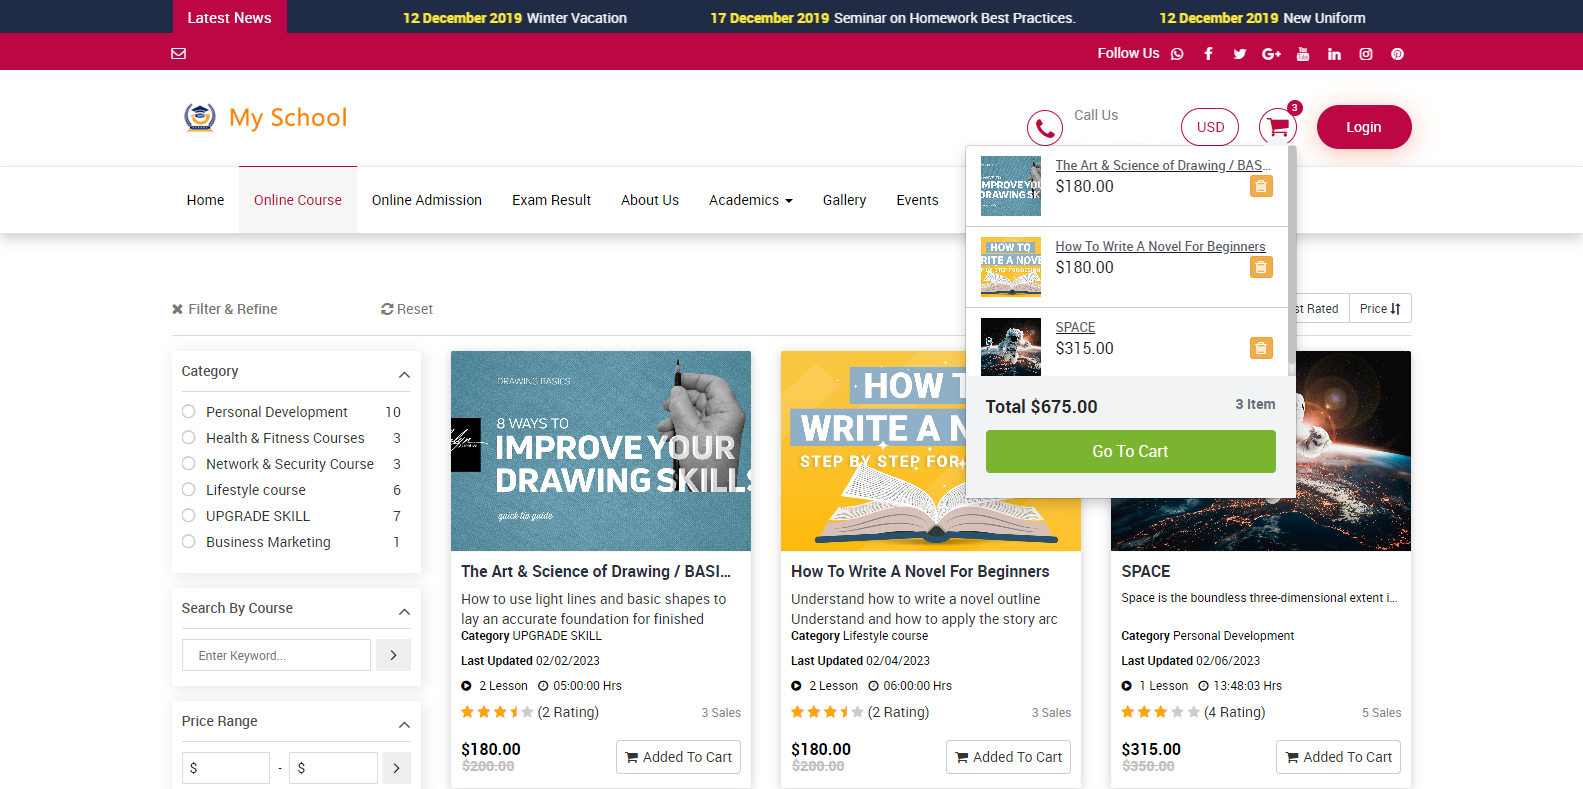The image size is (1583, 789).
Task: Open the envelope email icon
Action: coord(179,54)
